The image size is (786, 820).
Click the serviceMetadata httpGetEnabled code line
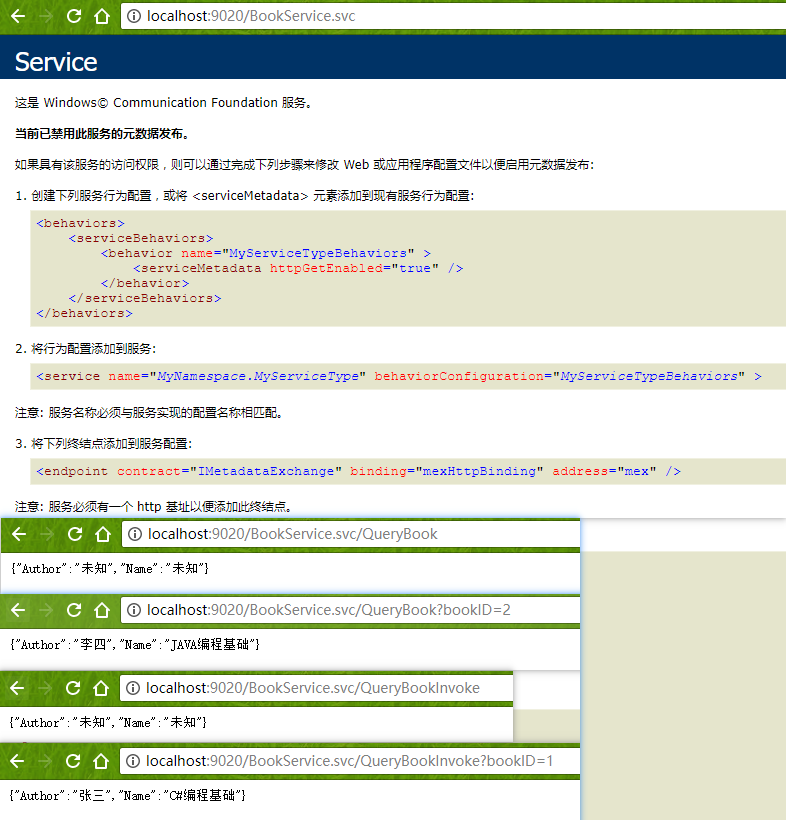(297, 268)
